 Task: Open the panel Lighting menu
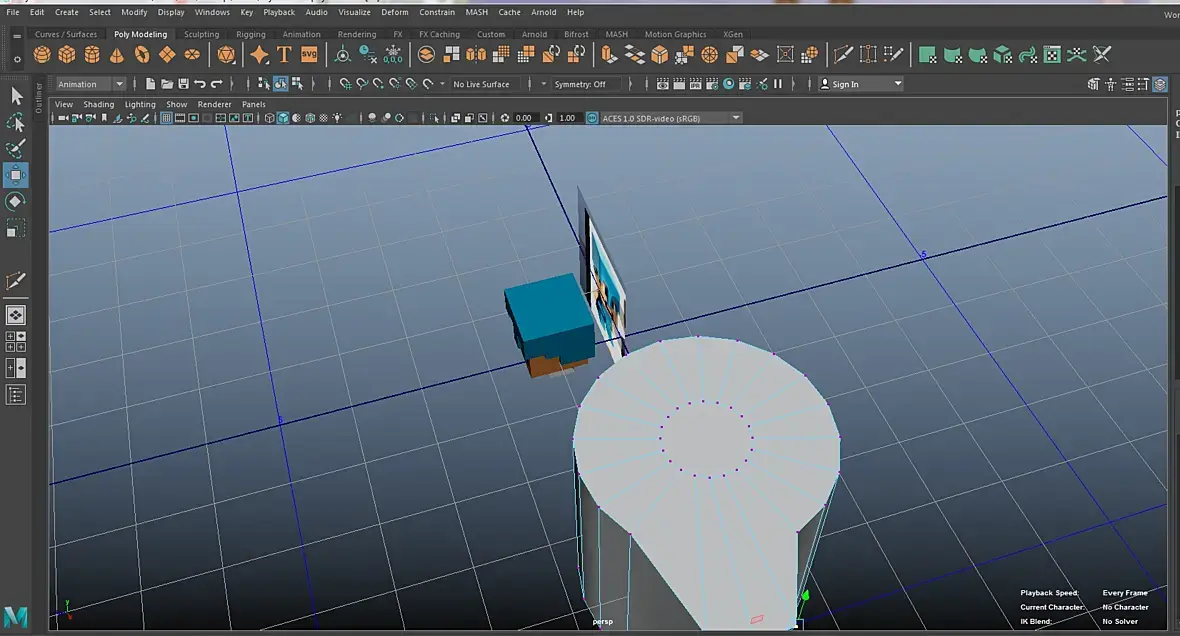click(x=140, y=105)
